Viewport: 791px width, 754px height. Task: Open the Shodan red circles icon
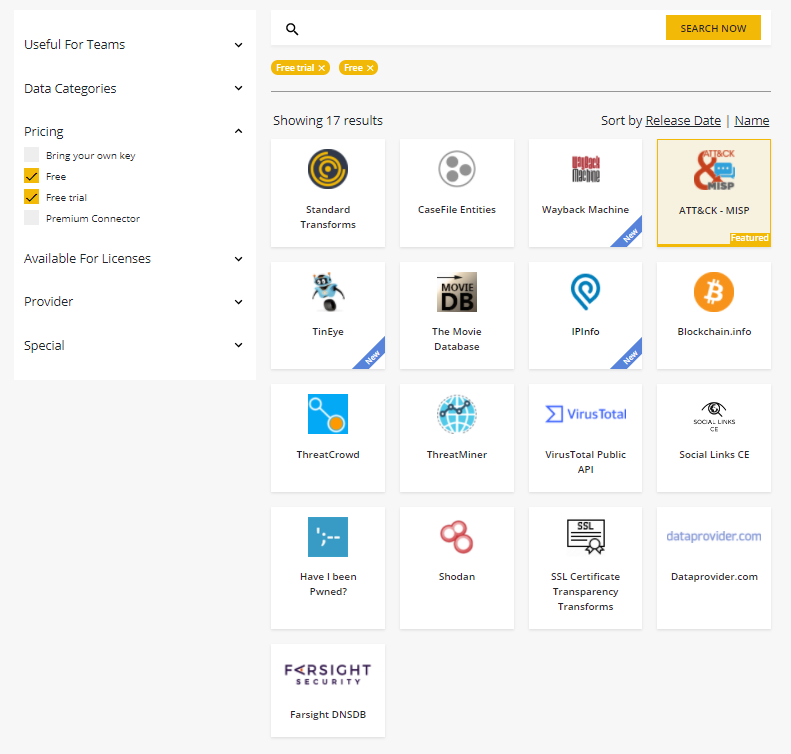(x=457, y=537)
